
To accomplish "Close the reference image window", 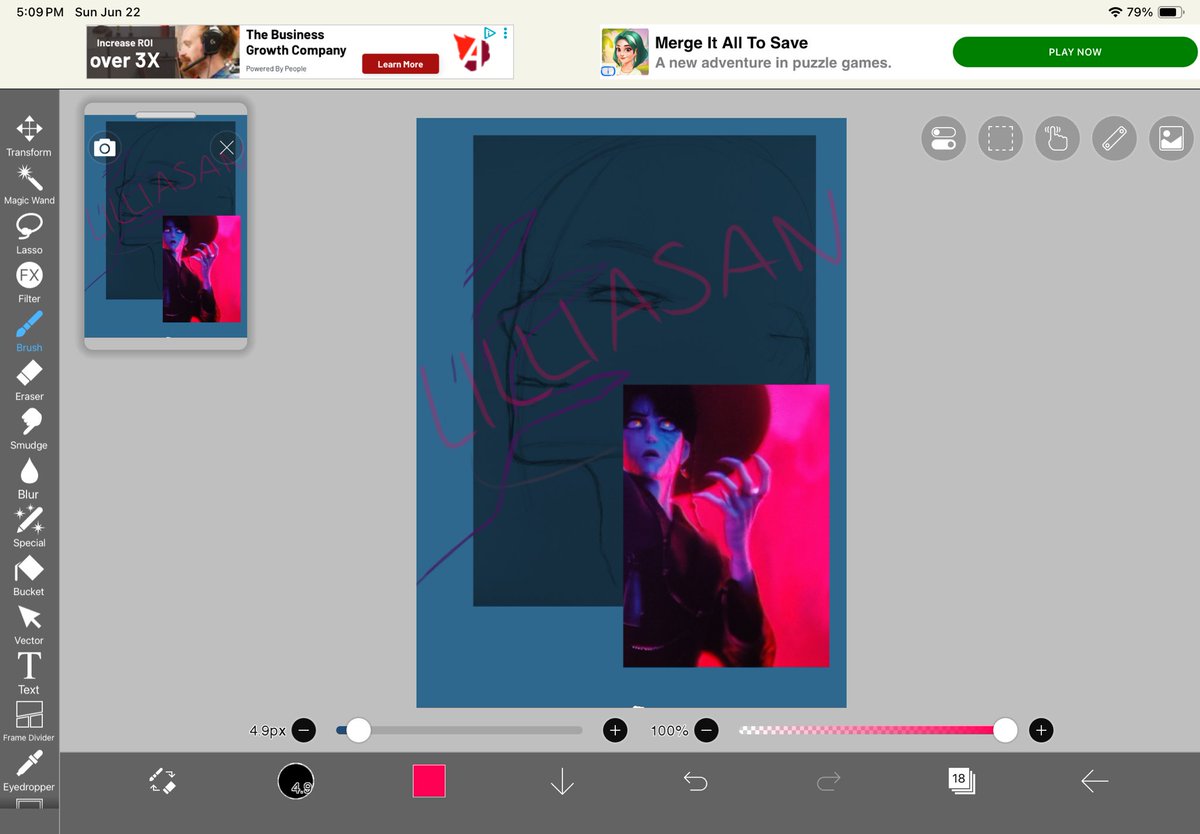I will (x=227, y=148).
